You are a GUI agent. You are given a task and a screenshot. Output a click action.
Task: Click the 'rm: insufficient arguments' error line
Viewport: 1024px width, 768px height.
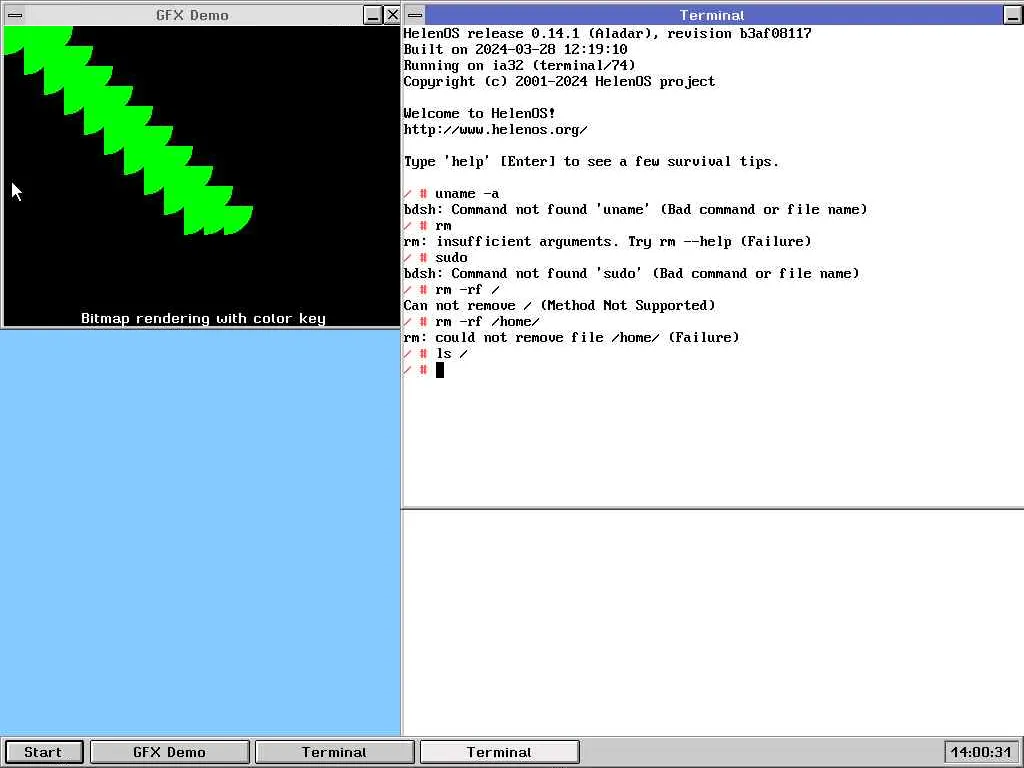click(x=607, y=241)
